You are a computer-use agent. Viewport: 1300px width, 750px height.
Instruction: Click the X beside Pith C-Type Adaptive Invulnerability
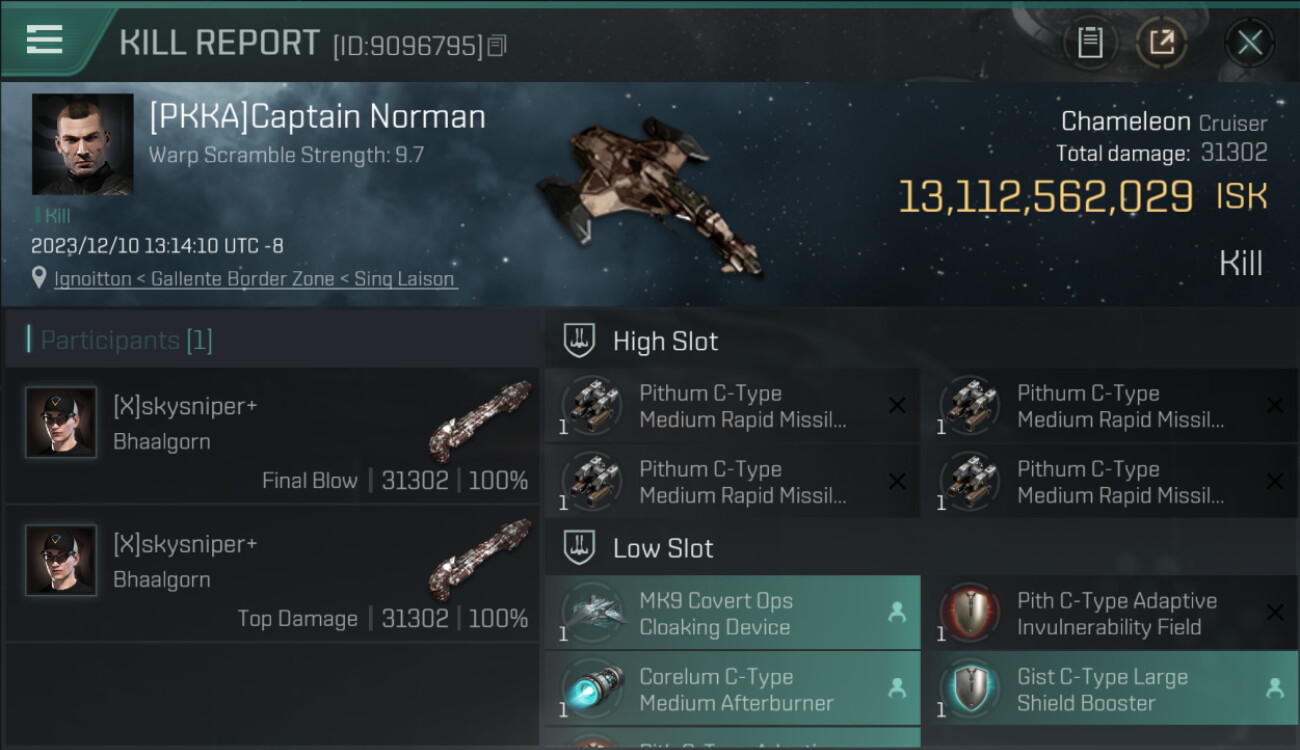point(1274,612)
